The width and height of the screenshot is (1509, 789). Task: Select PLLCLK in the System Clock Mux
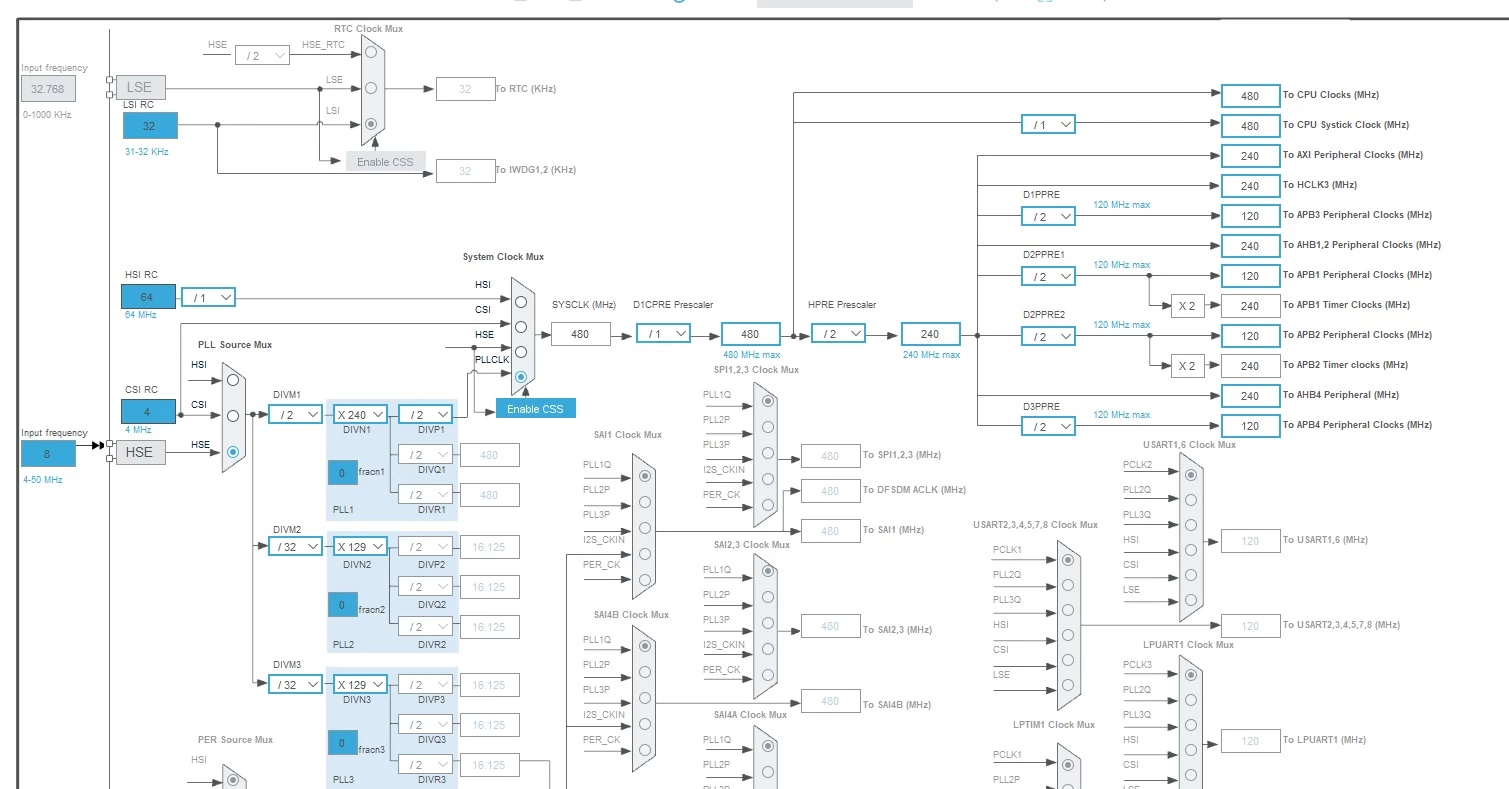click(x=521, y=377)
